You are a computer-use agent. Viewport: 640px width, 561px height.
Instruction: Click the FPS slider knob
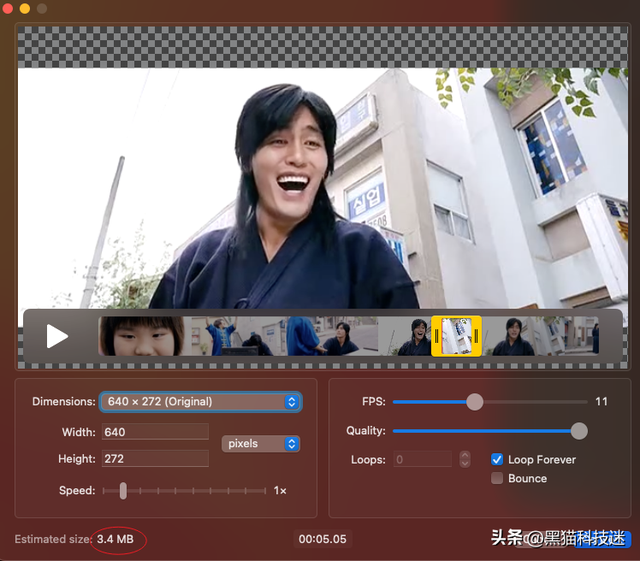click(x=475, y=402)
